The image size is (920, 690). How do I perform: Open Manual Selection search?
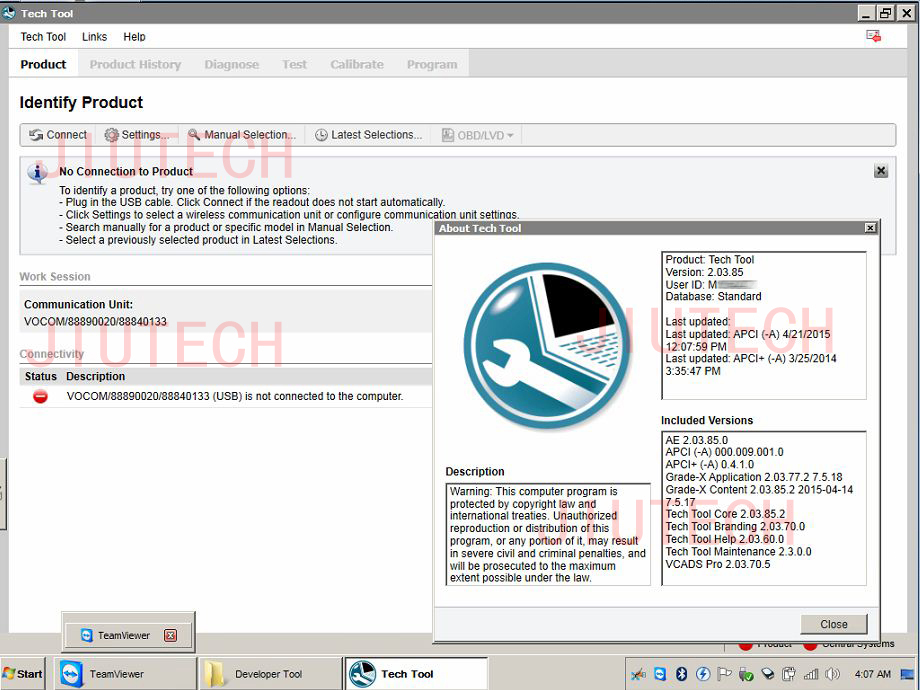tap(241, 135)
